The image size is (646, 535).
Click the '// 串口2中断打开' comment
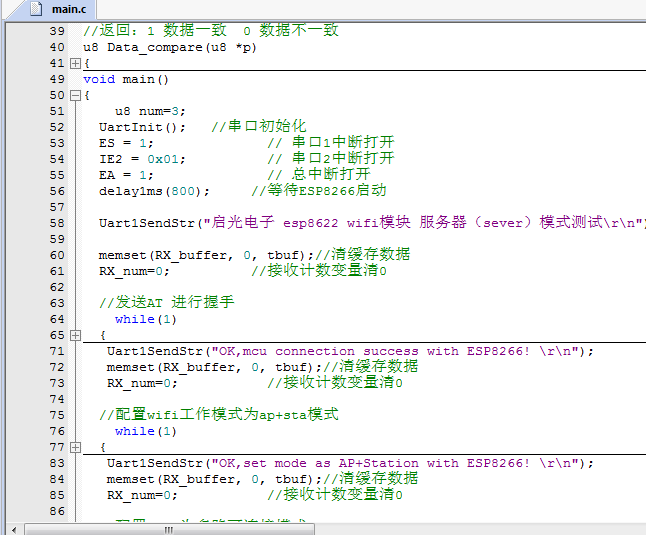331,158
